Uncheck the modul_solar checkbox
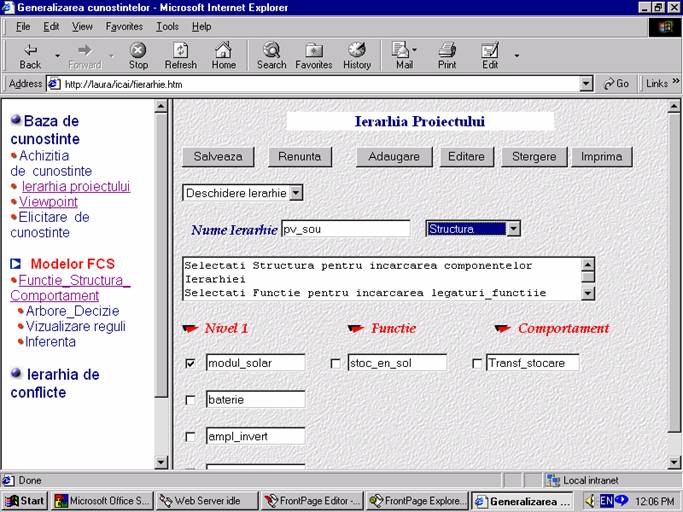 (x=191, y=363)
